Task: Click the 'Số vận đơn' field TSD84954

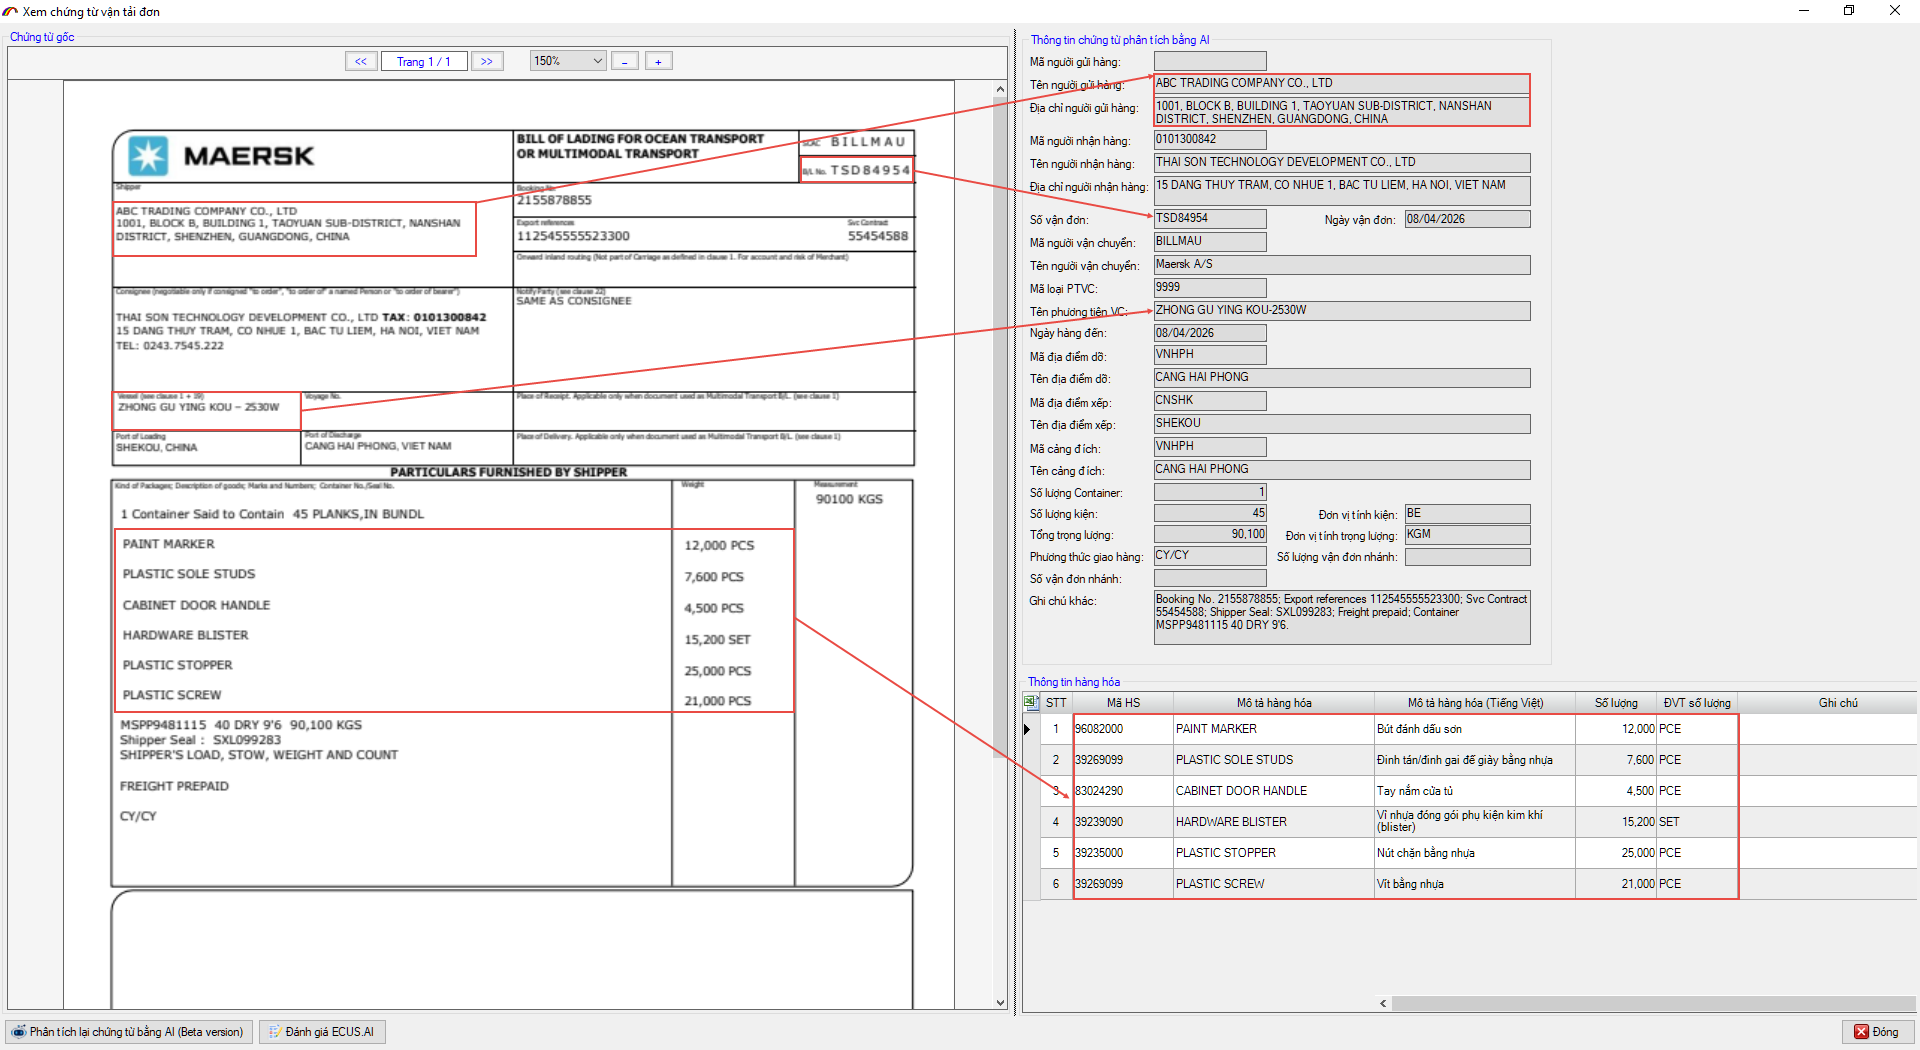Action: 1209,219
